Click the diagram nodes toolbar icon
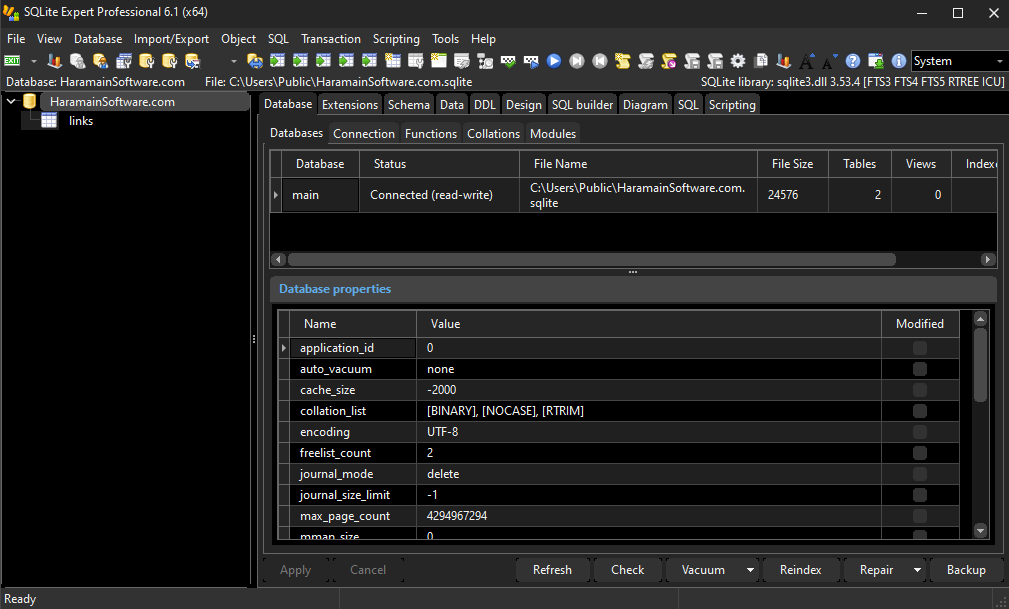This screenshot has height=609, width=1009. pos(485,61)
